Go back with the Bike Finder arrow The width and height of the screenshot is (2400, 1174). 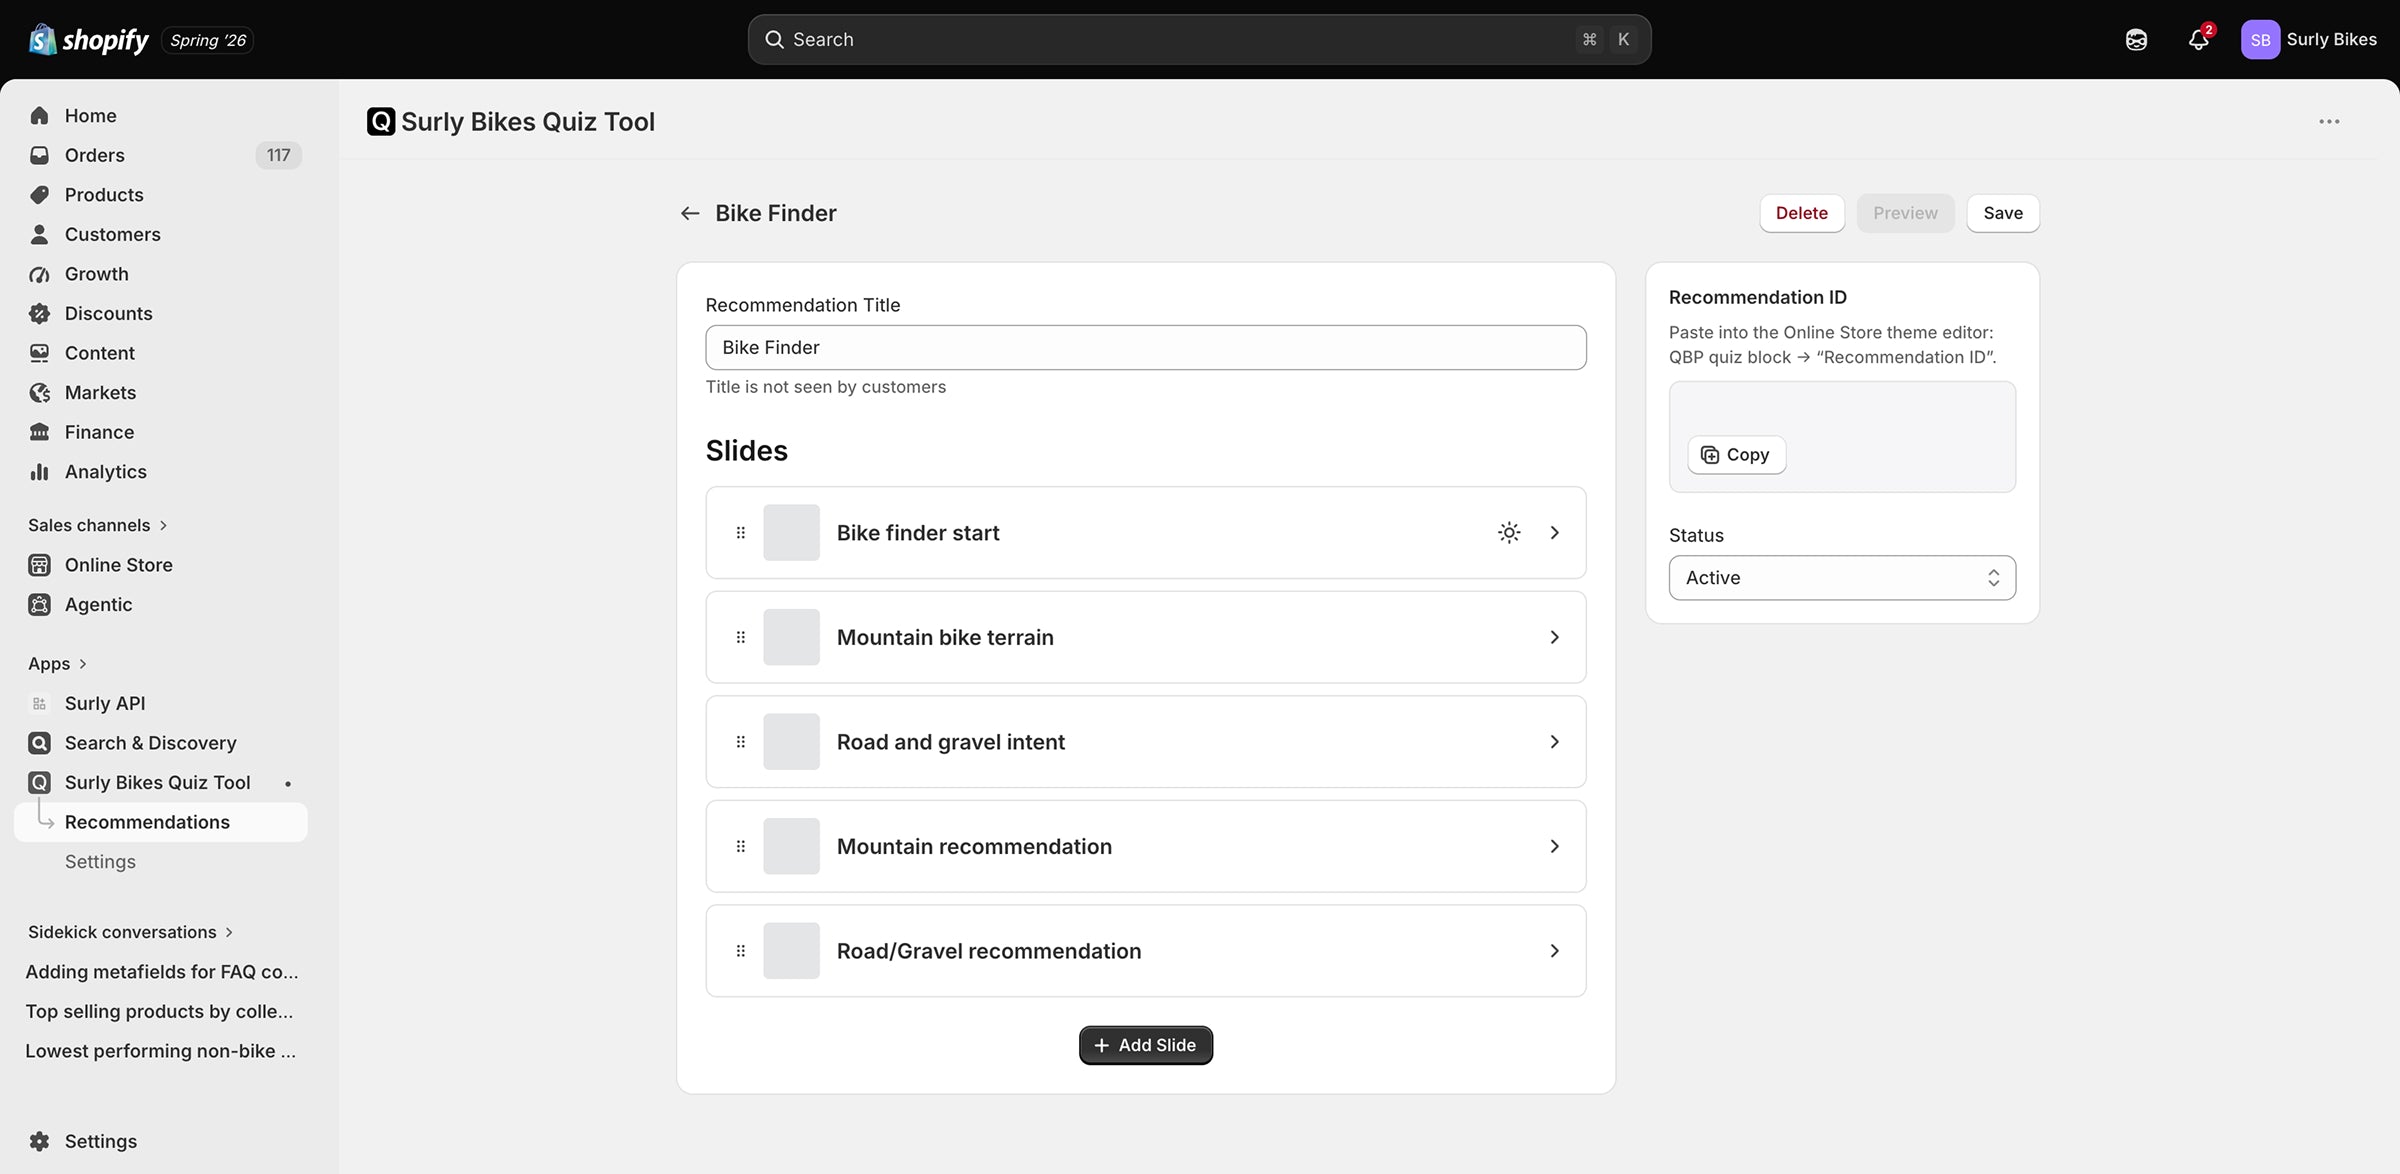tap(689, 213)
